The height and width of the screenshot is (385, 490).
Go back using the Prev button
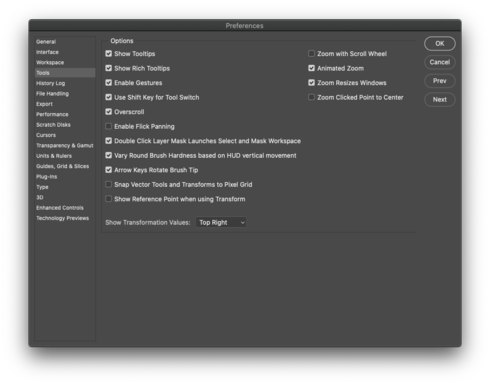440,81
